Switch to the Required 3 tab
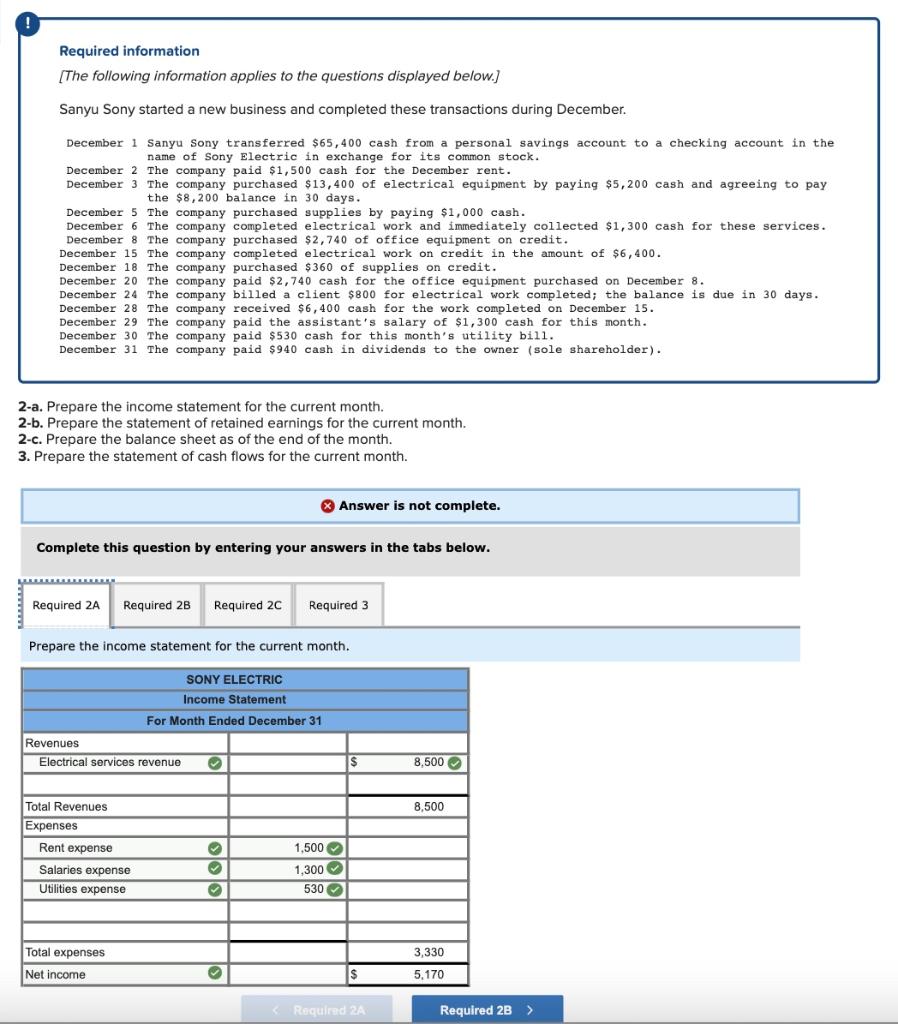Screen dimensions: 898x1024 [338, 605]
